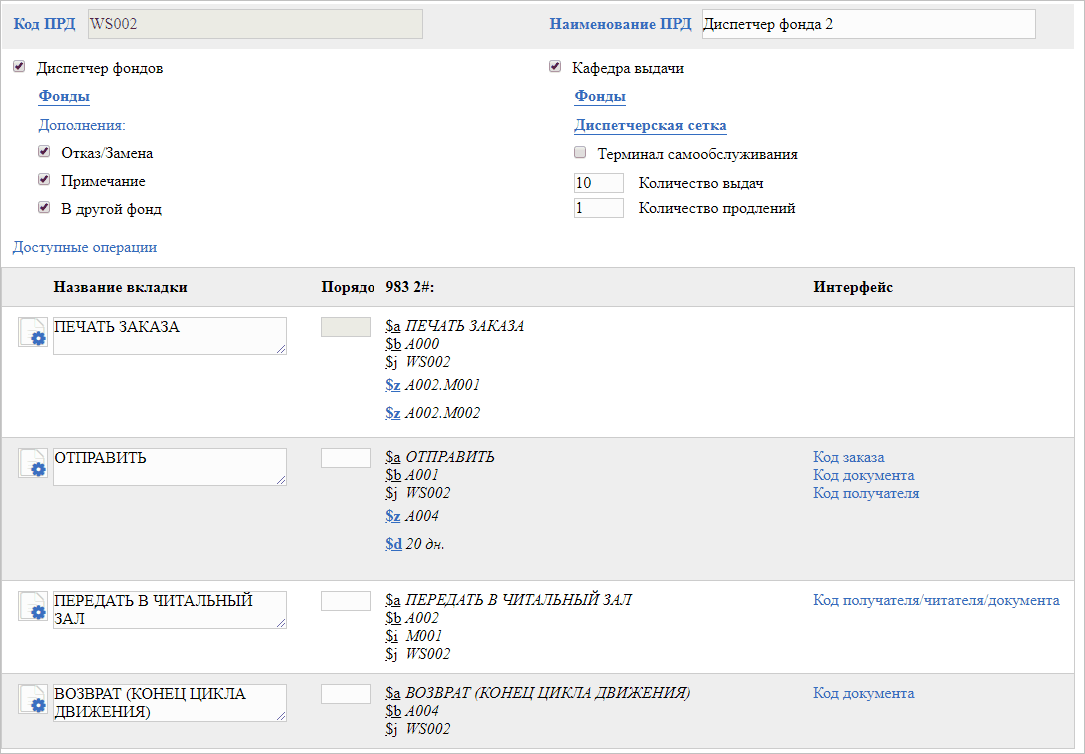This screenshot has width=1085, height=754.
Task: Open Фонды link under Диспетчер фондов
Action: pos(64,96)
